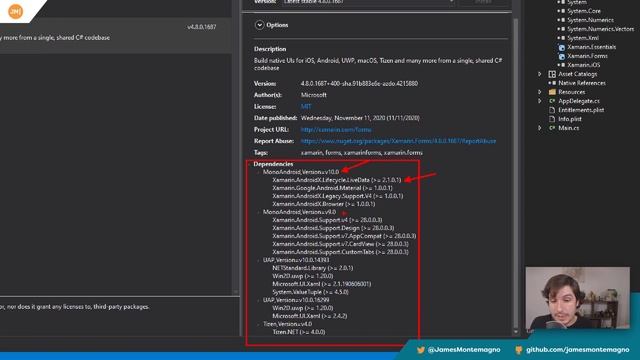Click the author value Microsoft

[x=313, y=95]
